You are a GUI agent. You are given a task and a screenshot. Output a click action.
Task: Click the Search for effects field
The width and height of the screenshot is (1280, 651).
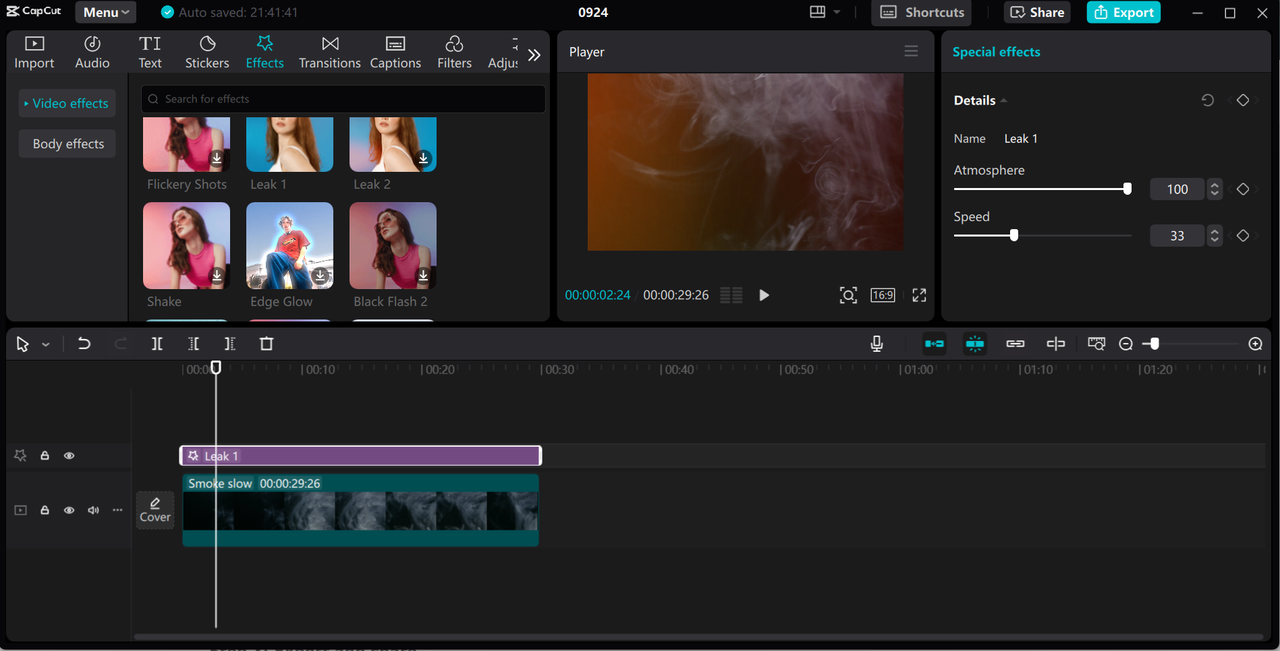coord(343,99)
